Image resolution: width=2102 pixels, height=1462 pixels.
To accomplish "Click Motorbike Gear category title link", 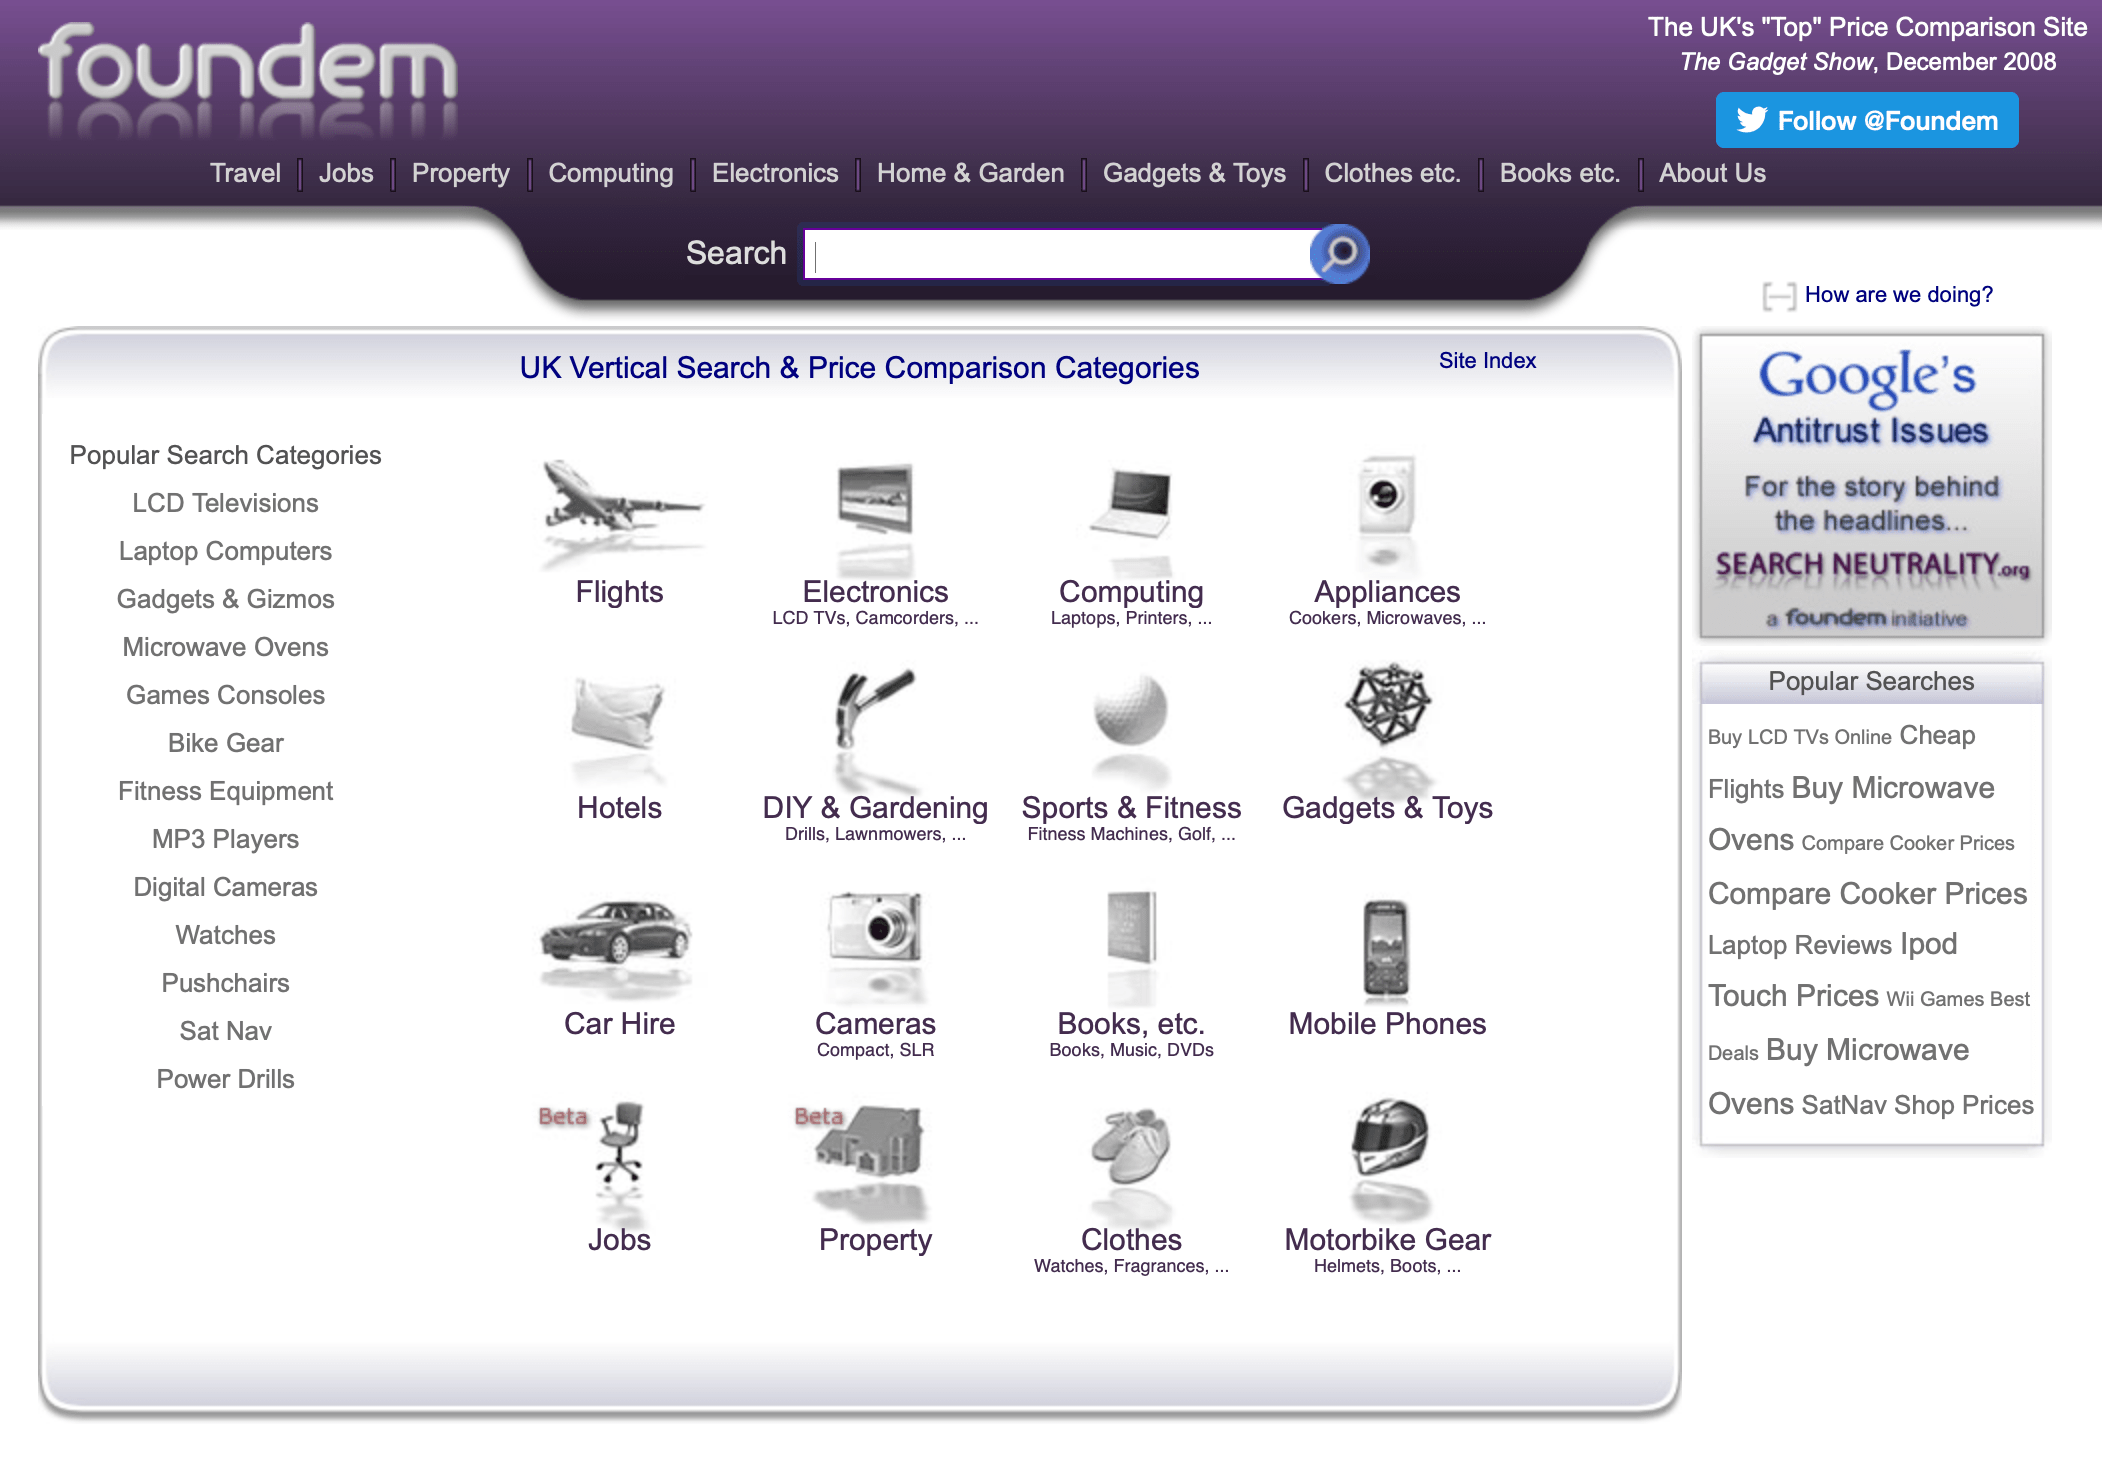I will 1387,1240.
